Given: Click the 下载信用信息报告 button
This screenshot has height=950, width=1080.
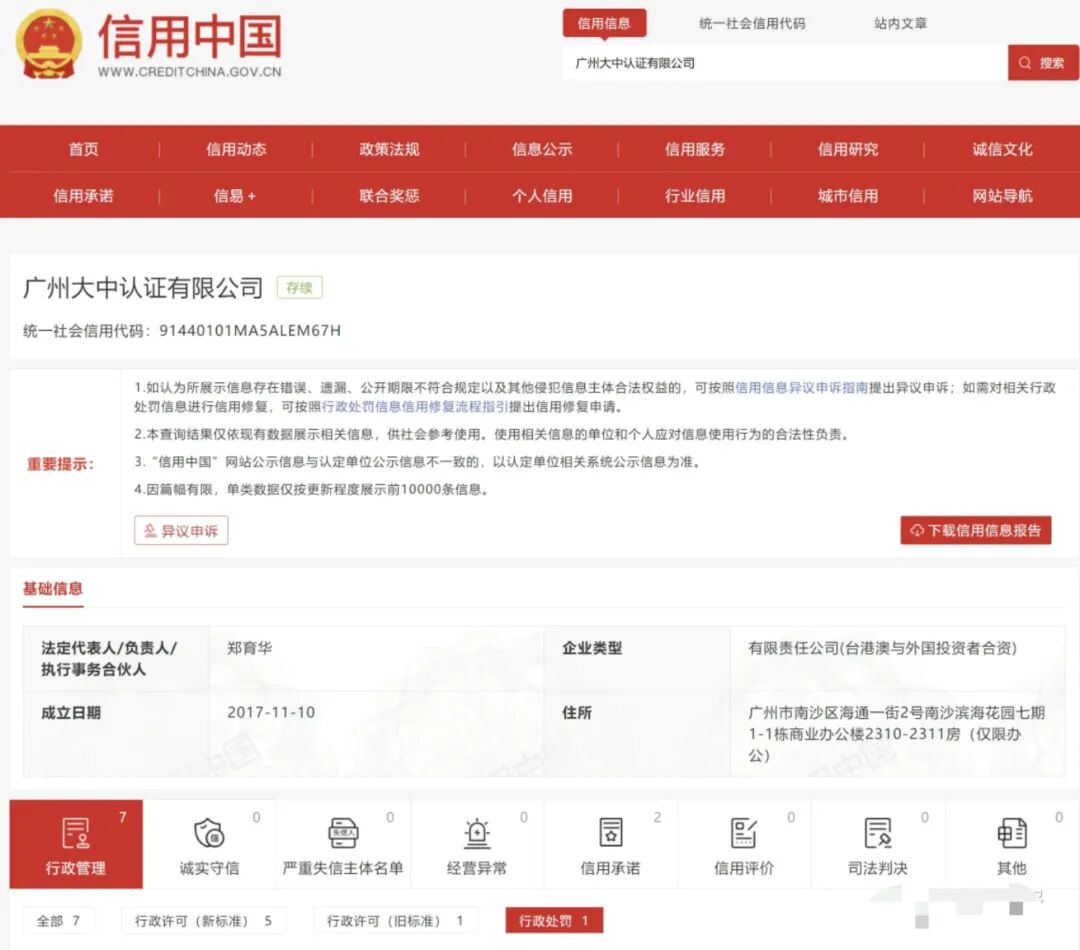Looking at the screenshot, I should [975, 530].
